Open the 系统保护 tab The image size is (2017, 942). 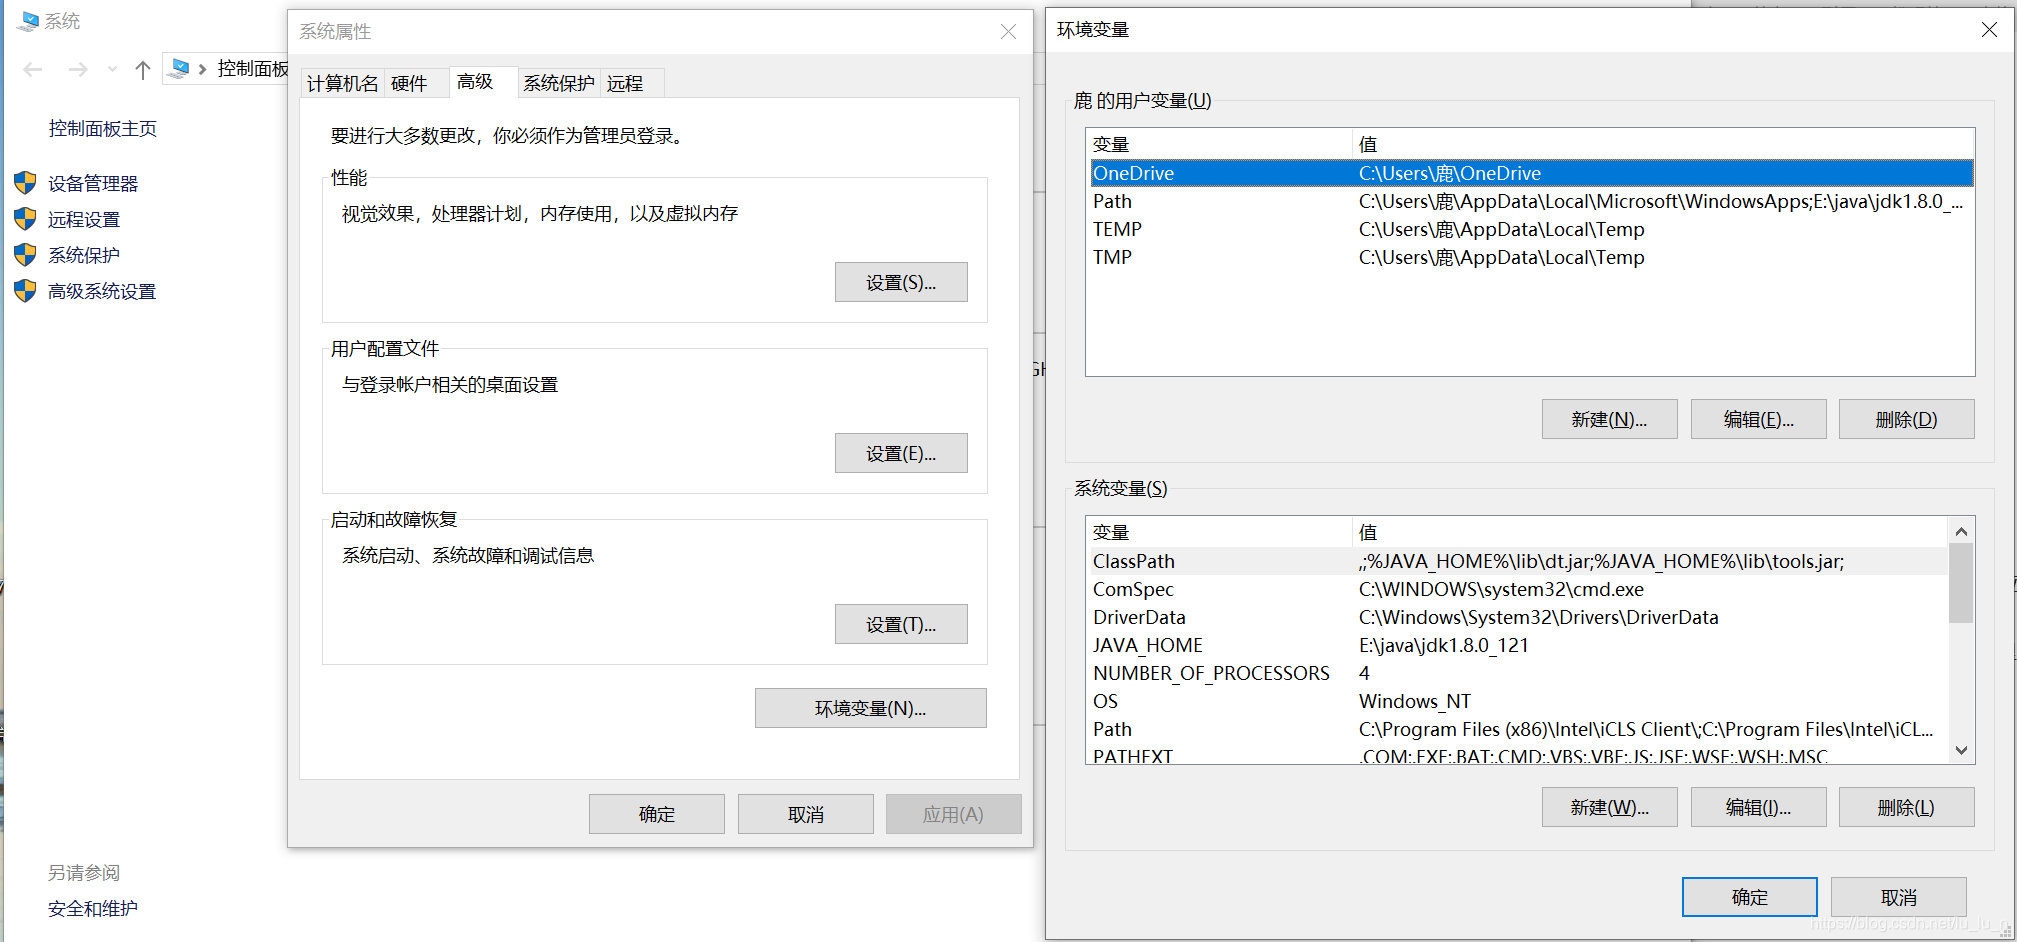pos(559,83)
